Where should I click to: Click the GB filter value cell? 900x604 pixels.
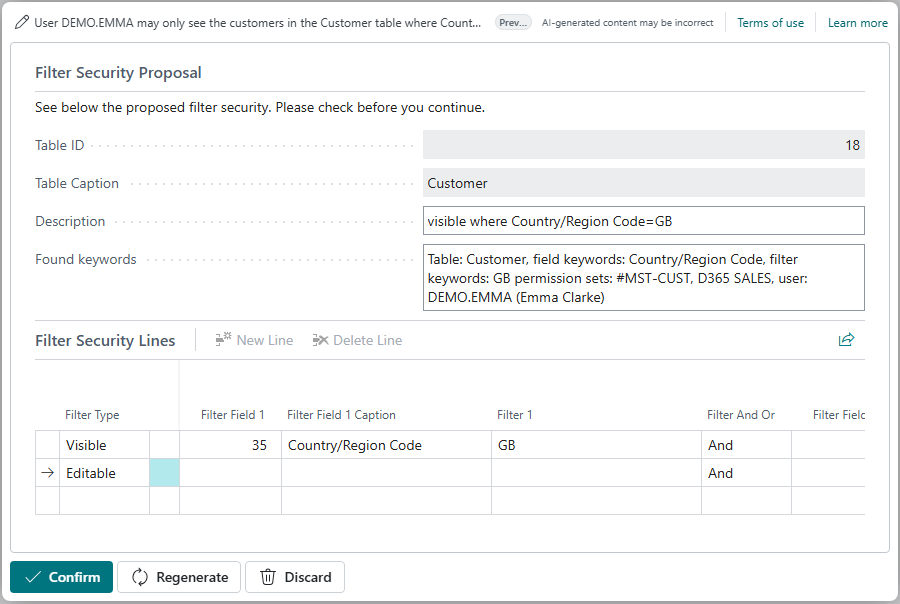click(596, 445)
